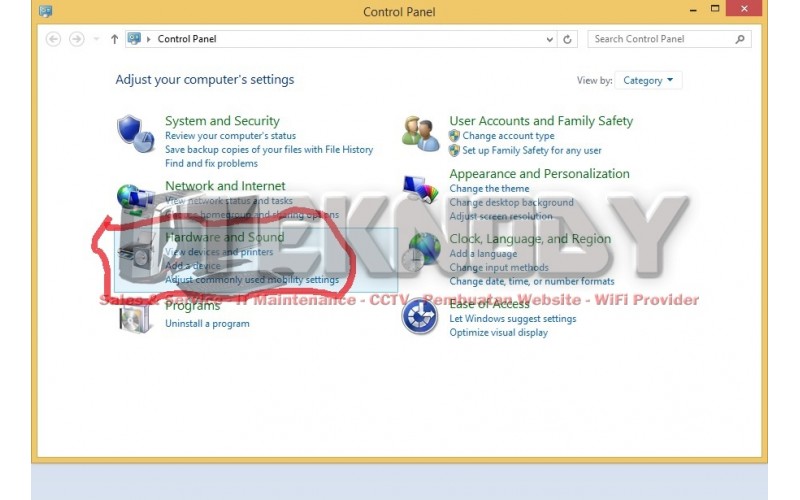This screenshot has width=800, height=500.
Task: Expand the breadcrumb arrow before Control Panel
Action: pyautogui.click(x=148, y=39)
